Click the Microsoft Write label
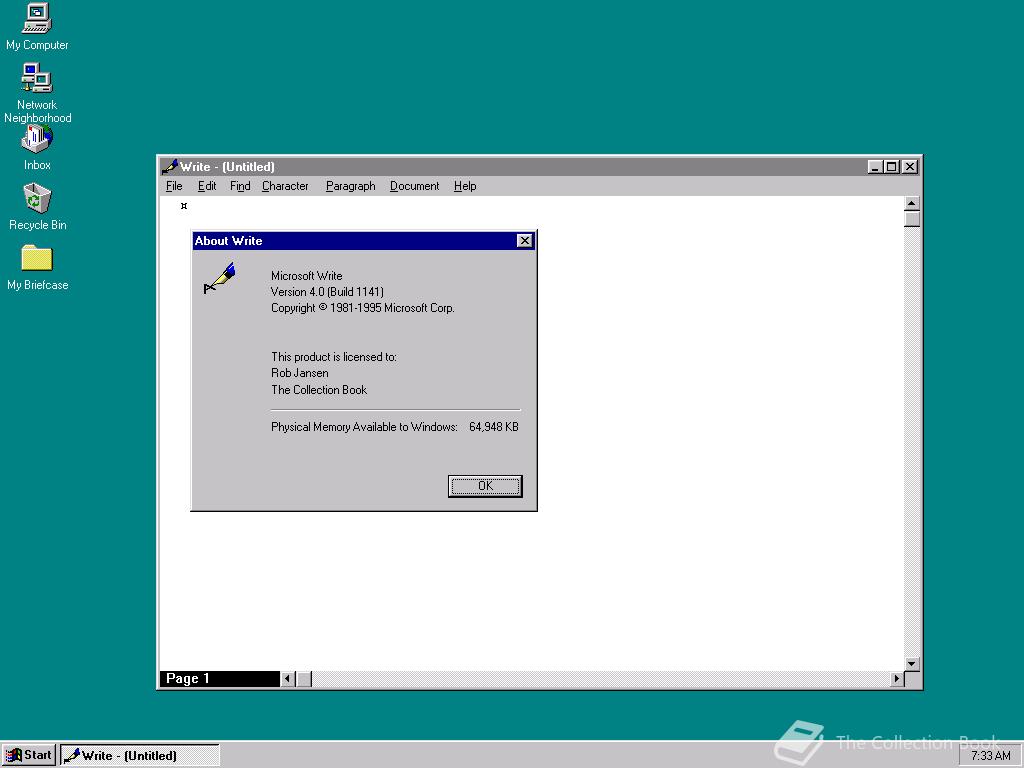Viewport: 1024px width, 768px height. (x=307, y=276)
